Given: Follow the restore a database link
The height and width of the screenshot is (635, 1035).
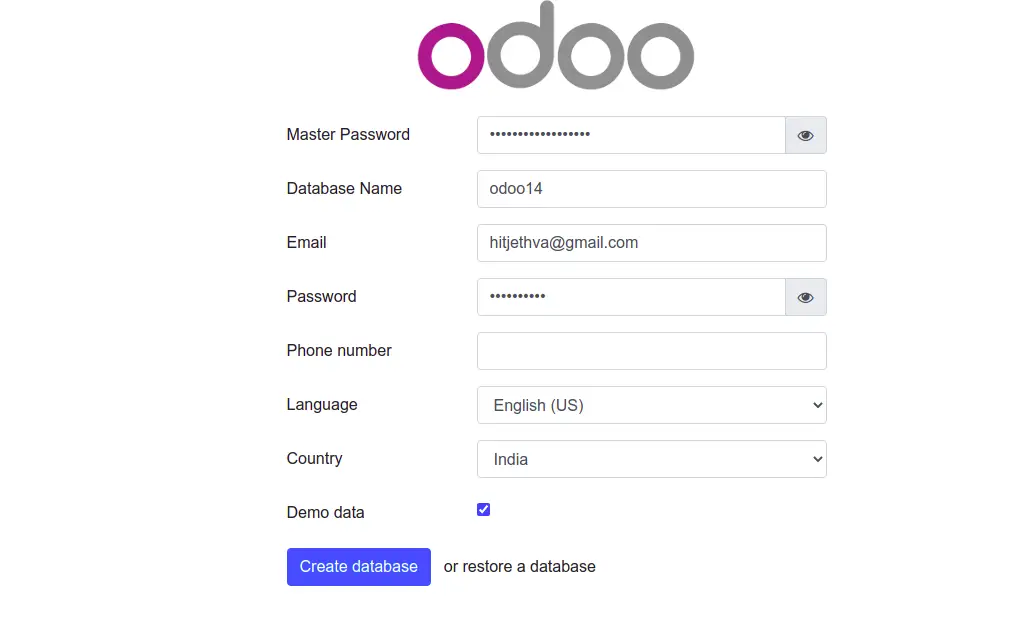Looking at the screenshot, I should coord(529,566).
